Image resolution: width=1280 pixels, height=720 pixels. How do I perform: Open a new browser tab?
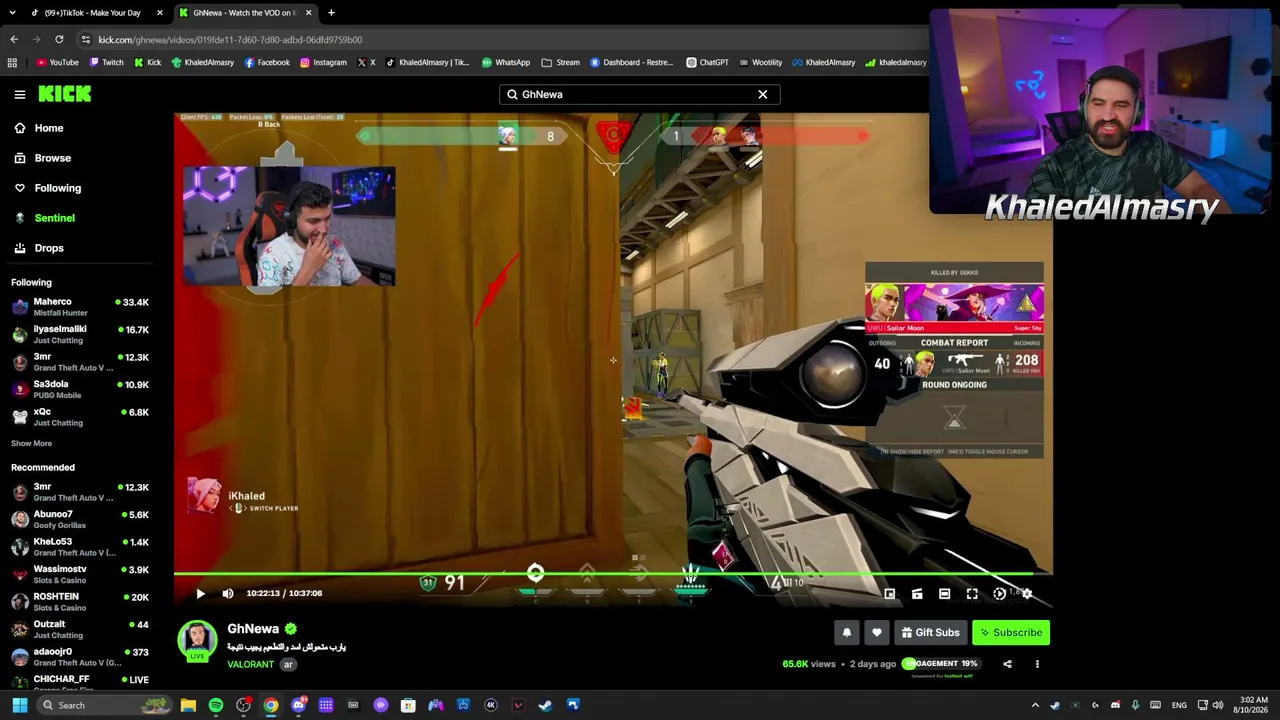click(331, 13)
